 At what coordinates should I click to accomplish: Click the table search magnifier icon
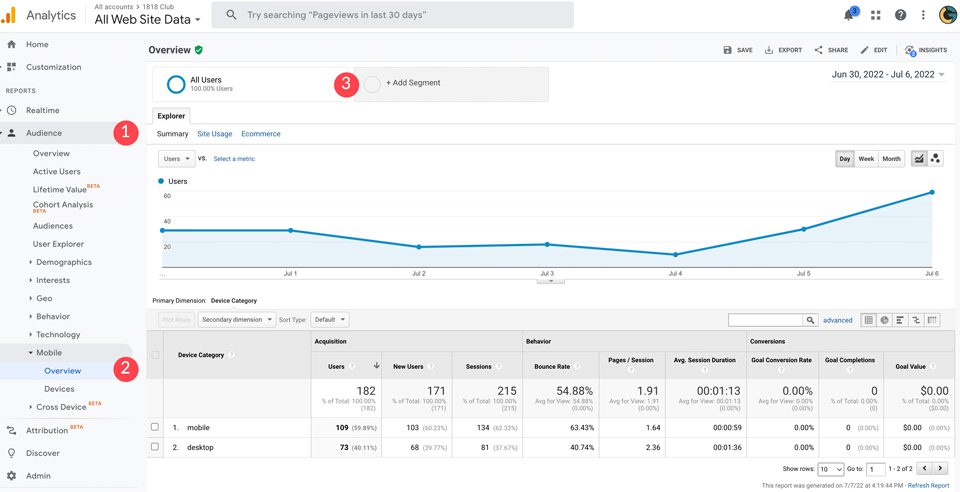pos(811,320)
